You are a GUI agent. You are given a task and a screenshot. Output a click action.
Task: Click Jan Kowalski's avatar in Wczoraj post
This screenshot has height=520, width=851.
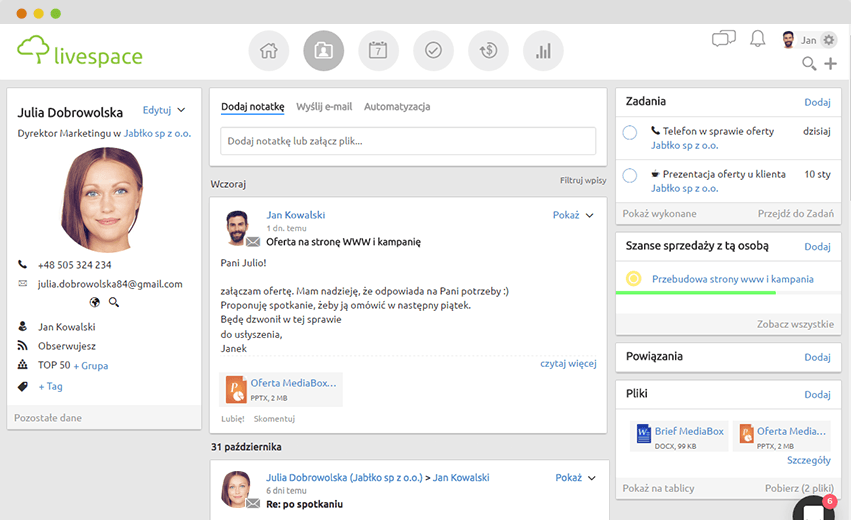pyautogui.click(x=237, y=227)
